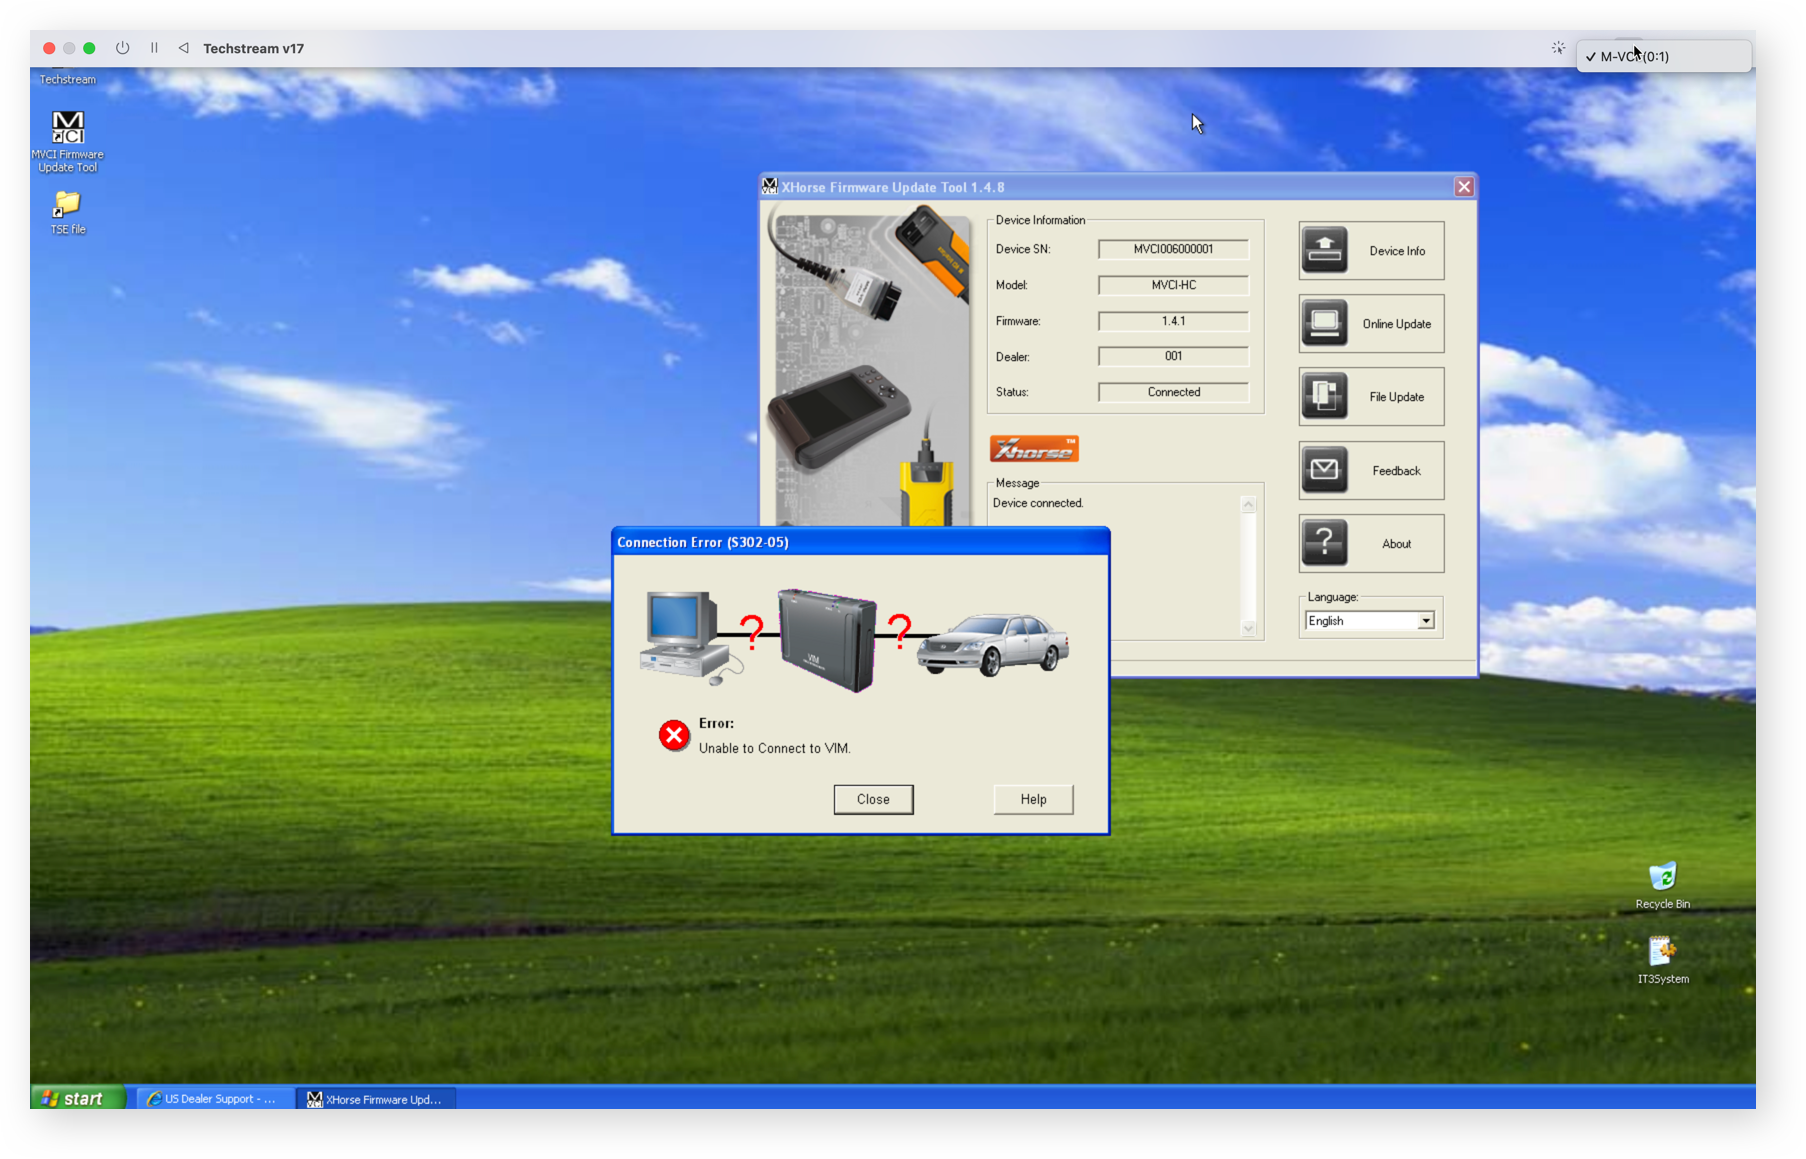The width and height of the screenshot is (1806, 1159).
Task: Click the Techstream v17 window title
Action: 253,48
